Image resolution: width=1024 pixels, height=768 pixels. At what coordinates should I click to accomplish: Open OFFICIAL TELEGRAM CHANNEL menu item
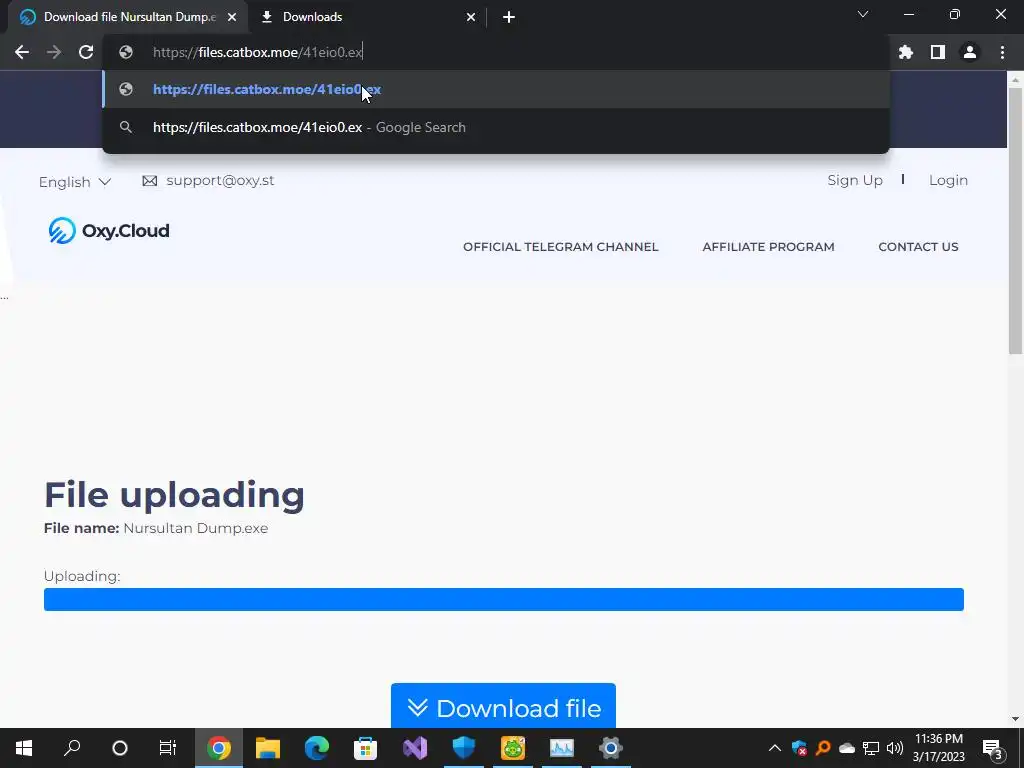point(560,247)
